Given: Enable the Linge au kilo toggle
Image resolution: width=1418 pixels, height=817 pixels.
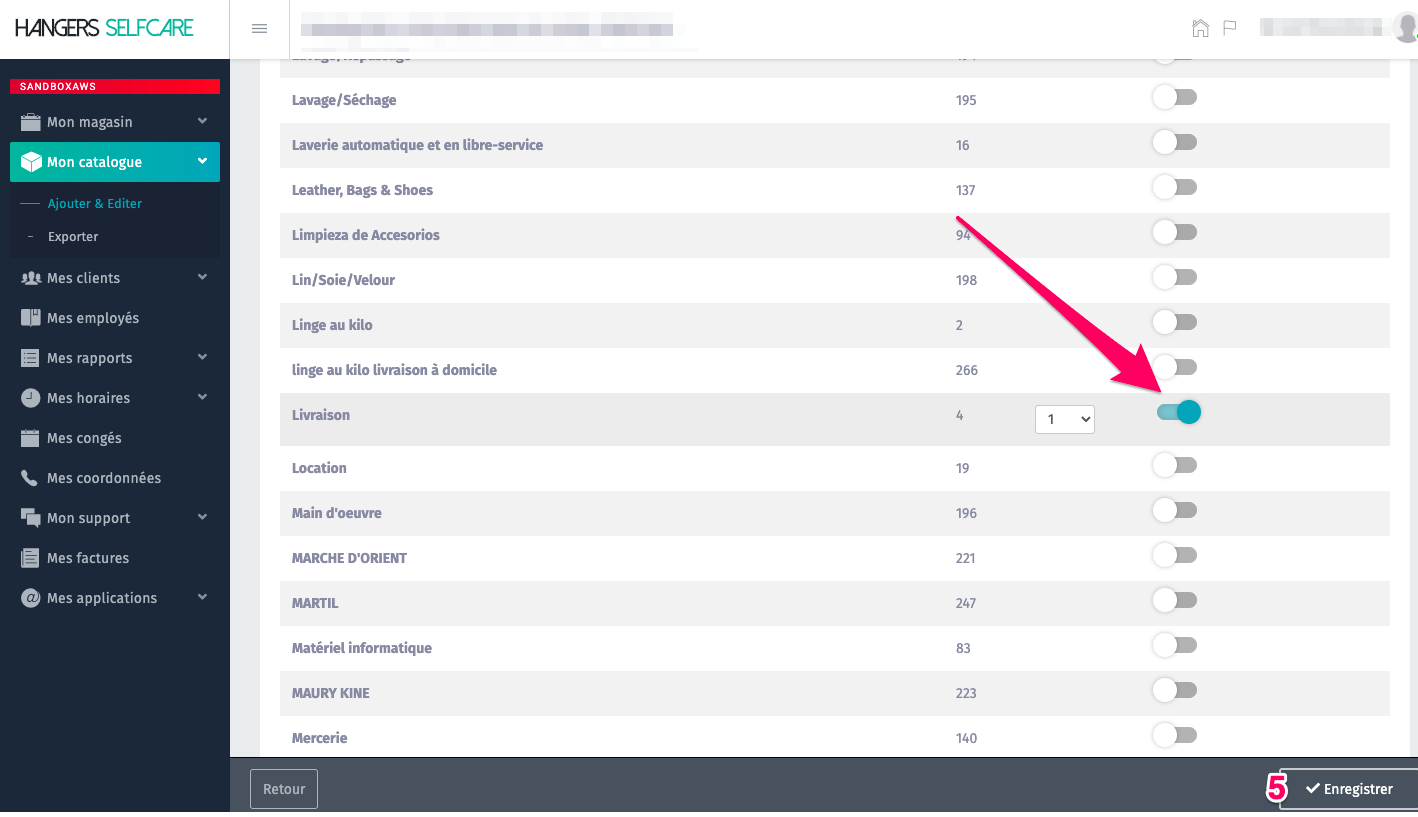Looking at the screenshot, I should 1174,322.
